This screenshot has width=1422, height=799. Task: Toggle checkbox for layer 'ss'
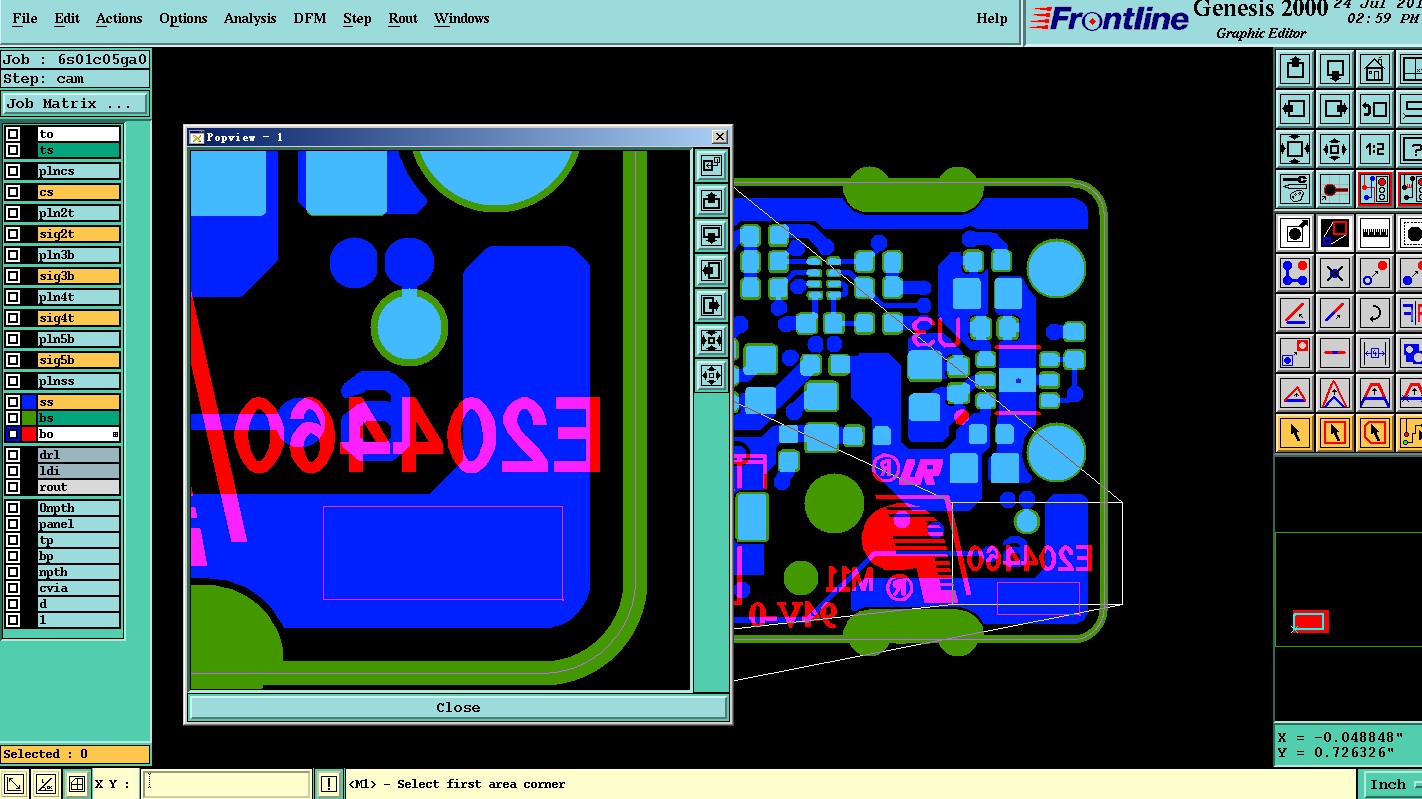pos(13,402)
